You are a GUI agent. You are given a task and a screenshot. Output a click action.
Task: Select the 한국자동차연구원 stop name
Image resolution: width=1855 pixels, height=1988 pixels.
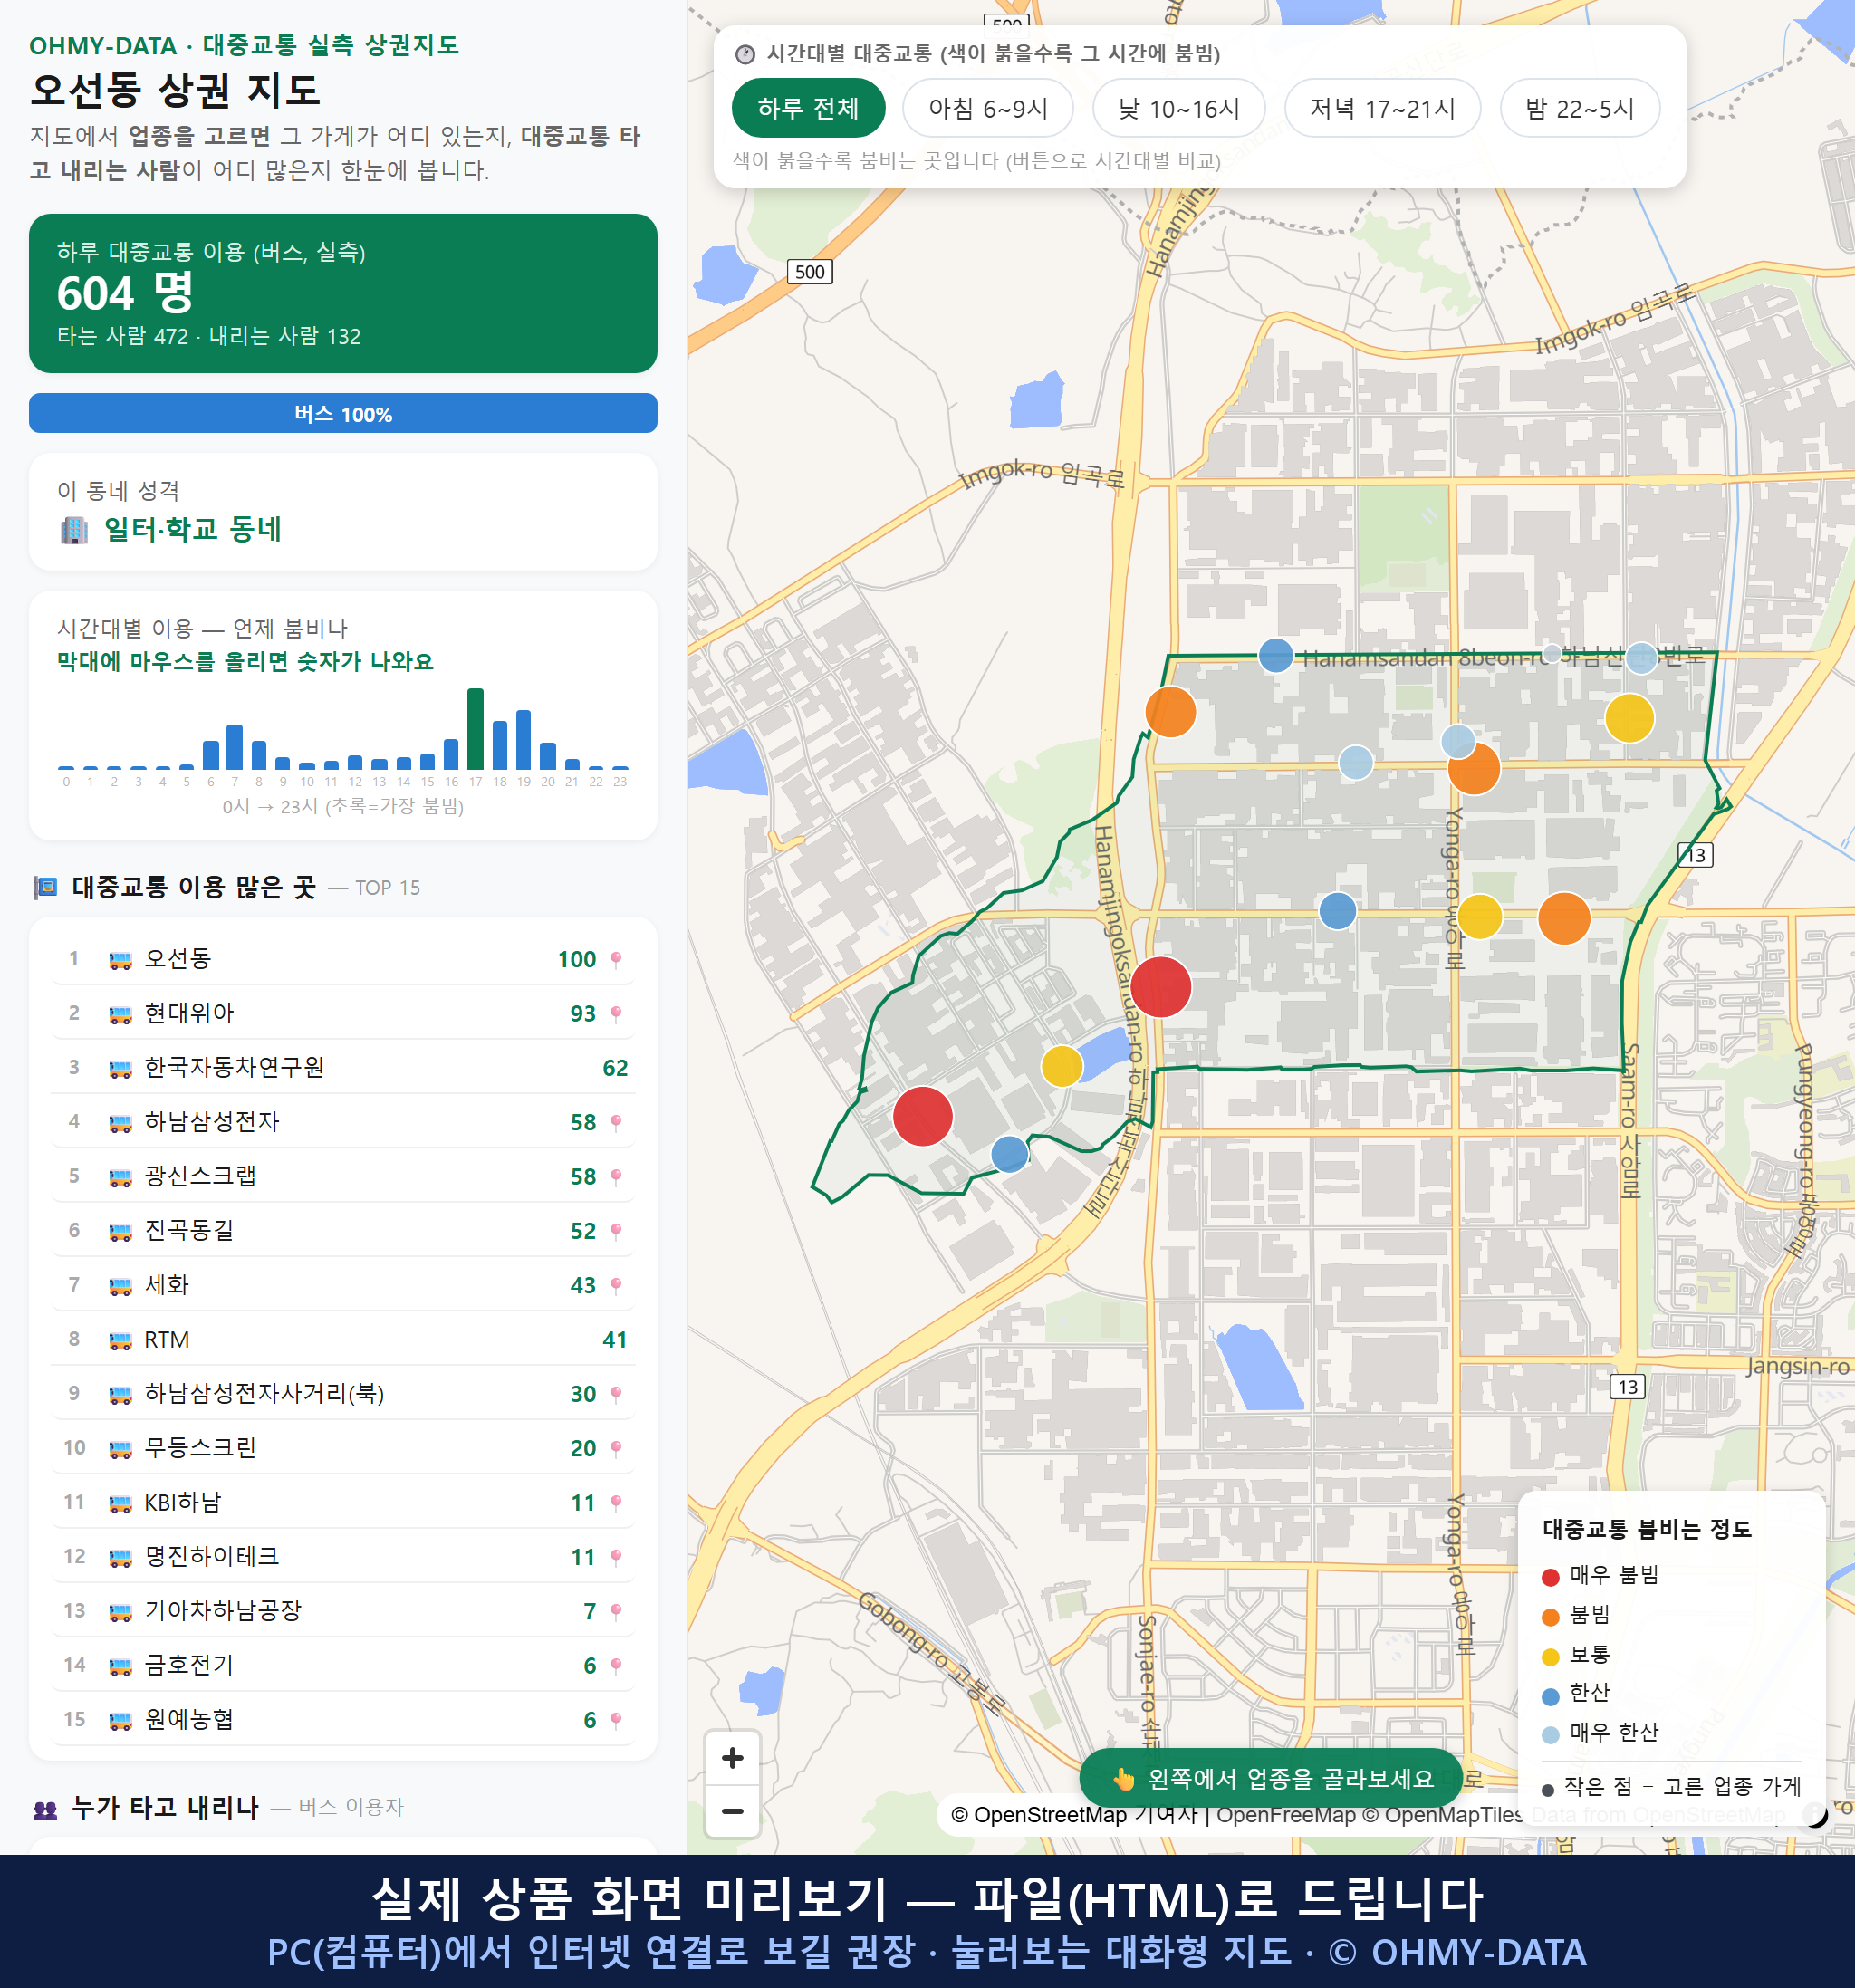tap(234, 1068)
